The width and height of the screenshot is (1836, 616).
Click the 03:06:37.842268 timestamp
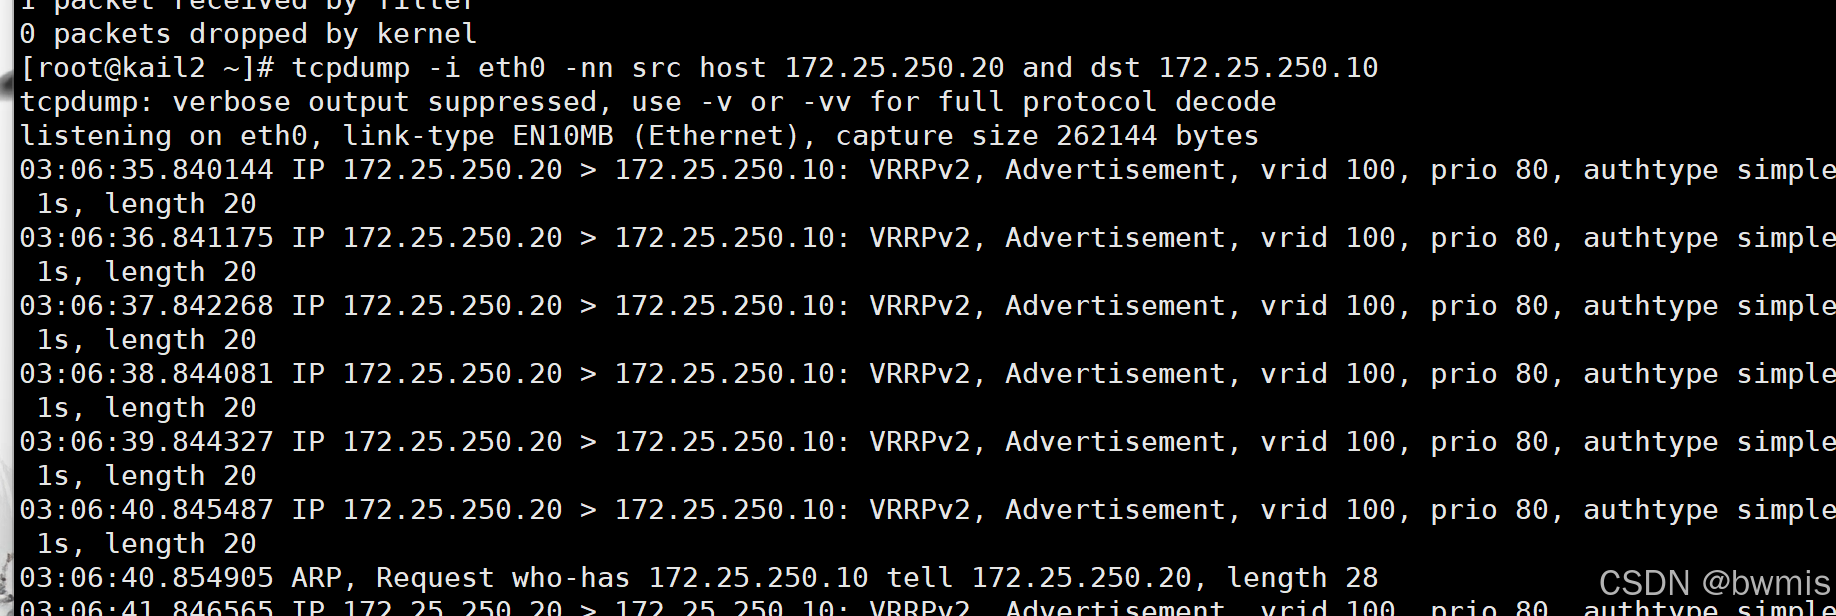pyautogui.click(x=146, y=306)
